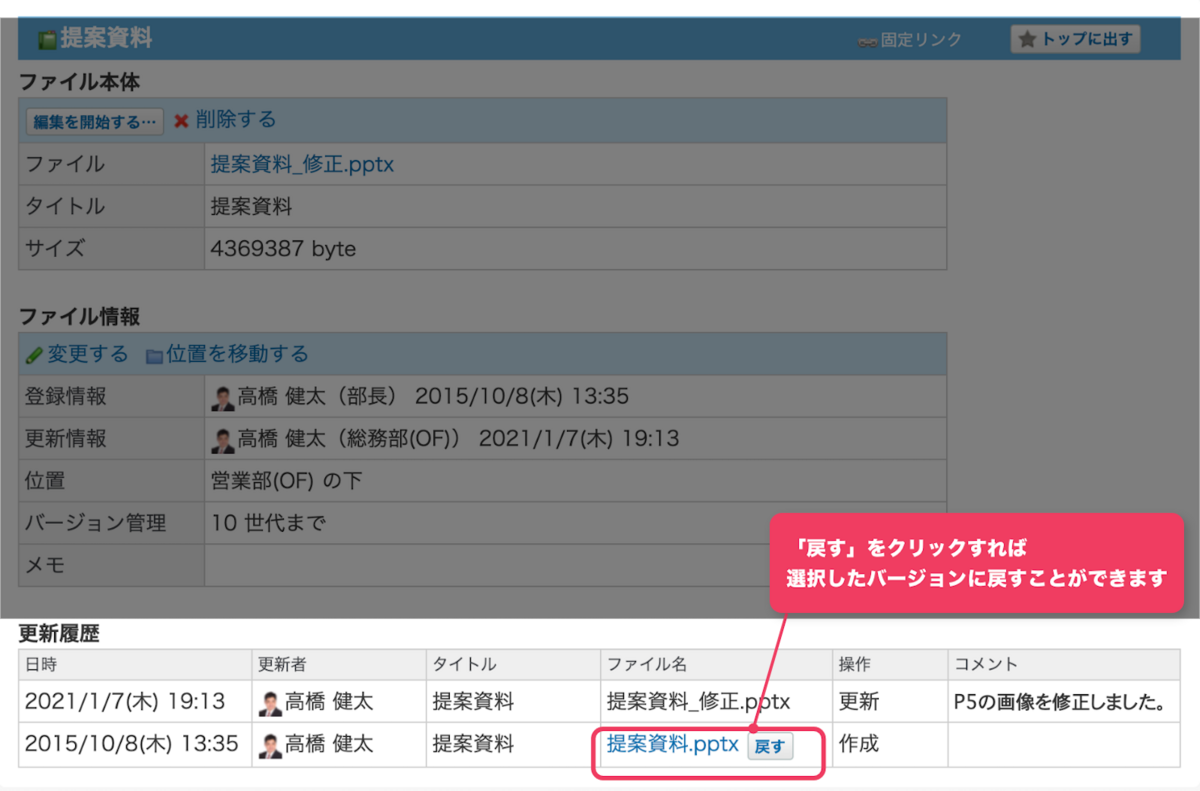This screenshot has height=791, width=1200.
Task: Select the 更新履歴 section heading
Action: tap(59, 633)
